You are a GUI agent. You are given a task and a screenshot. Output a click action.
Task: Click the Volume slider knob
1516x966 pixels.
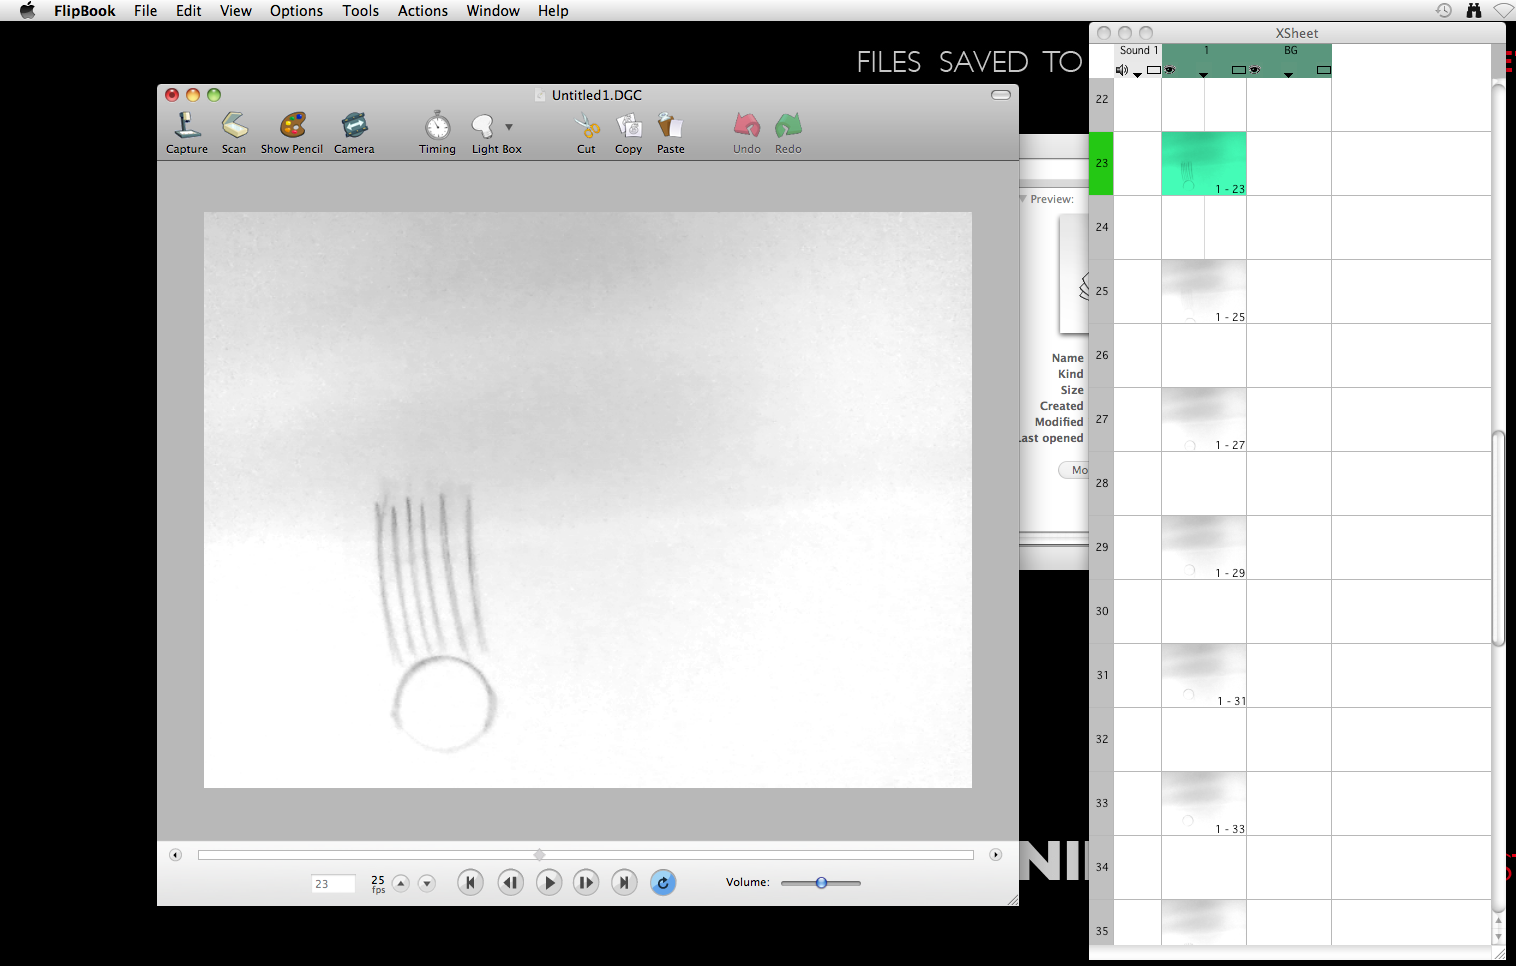click(x=821, y=883)
